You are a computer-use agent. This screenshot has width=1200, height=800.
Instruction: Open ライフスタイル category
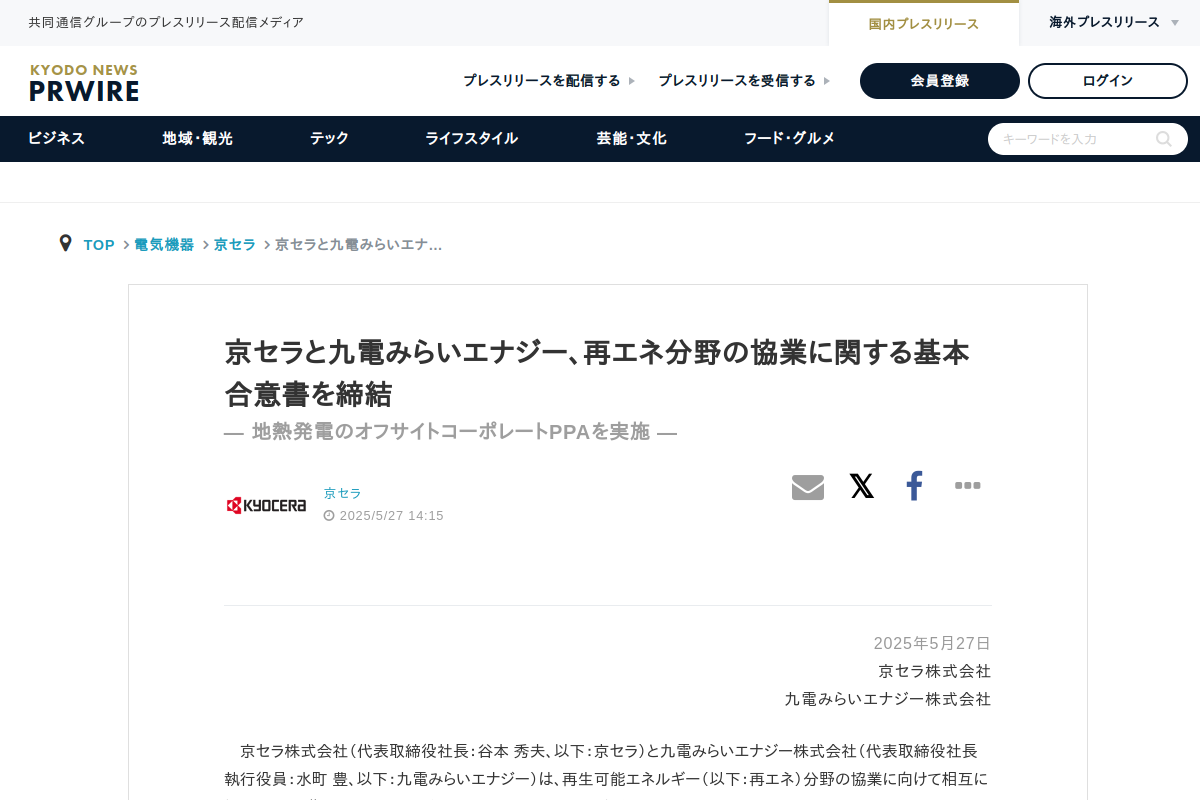[471, 139]
